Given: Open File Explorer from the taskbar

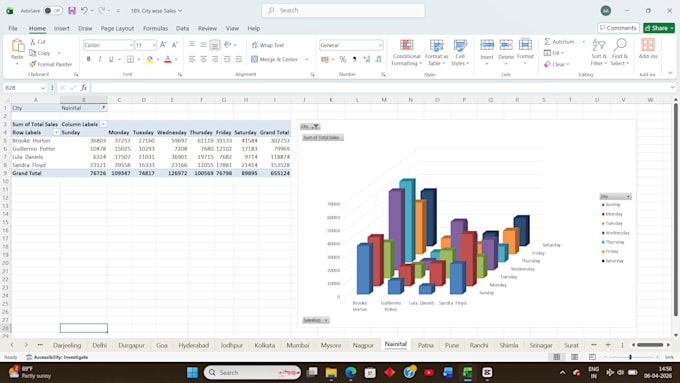Looking at the screenshot, I should click(331, 372).
